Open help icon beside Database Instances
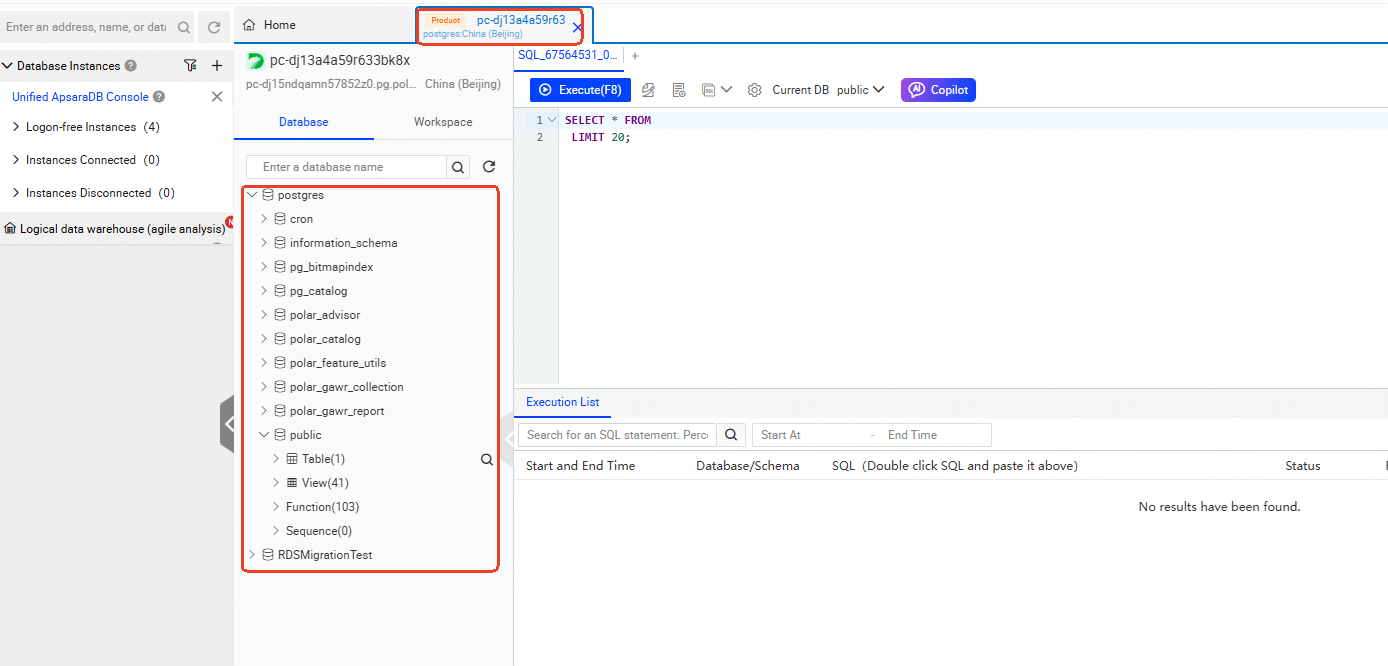The height and width of the screenshot is (666, 1388). click(x=131, y=66)
